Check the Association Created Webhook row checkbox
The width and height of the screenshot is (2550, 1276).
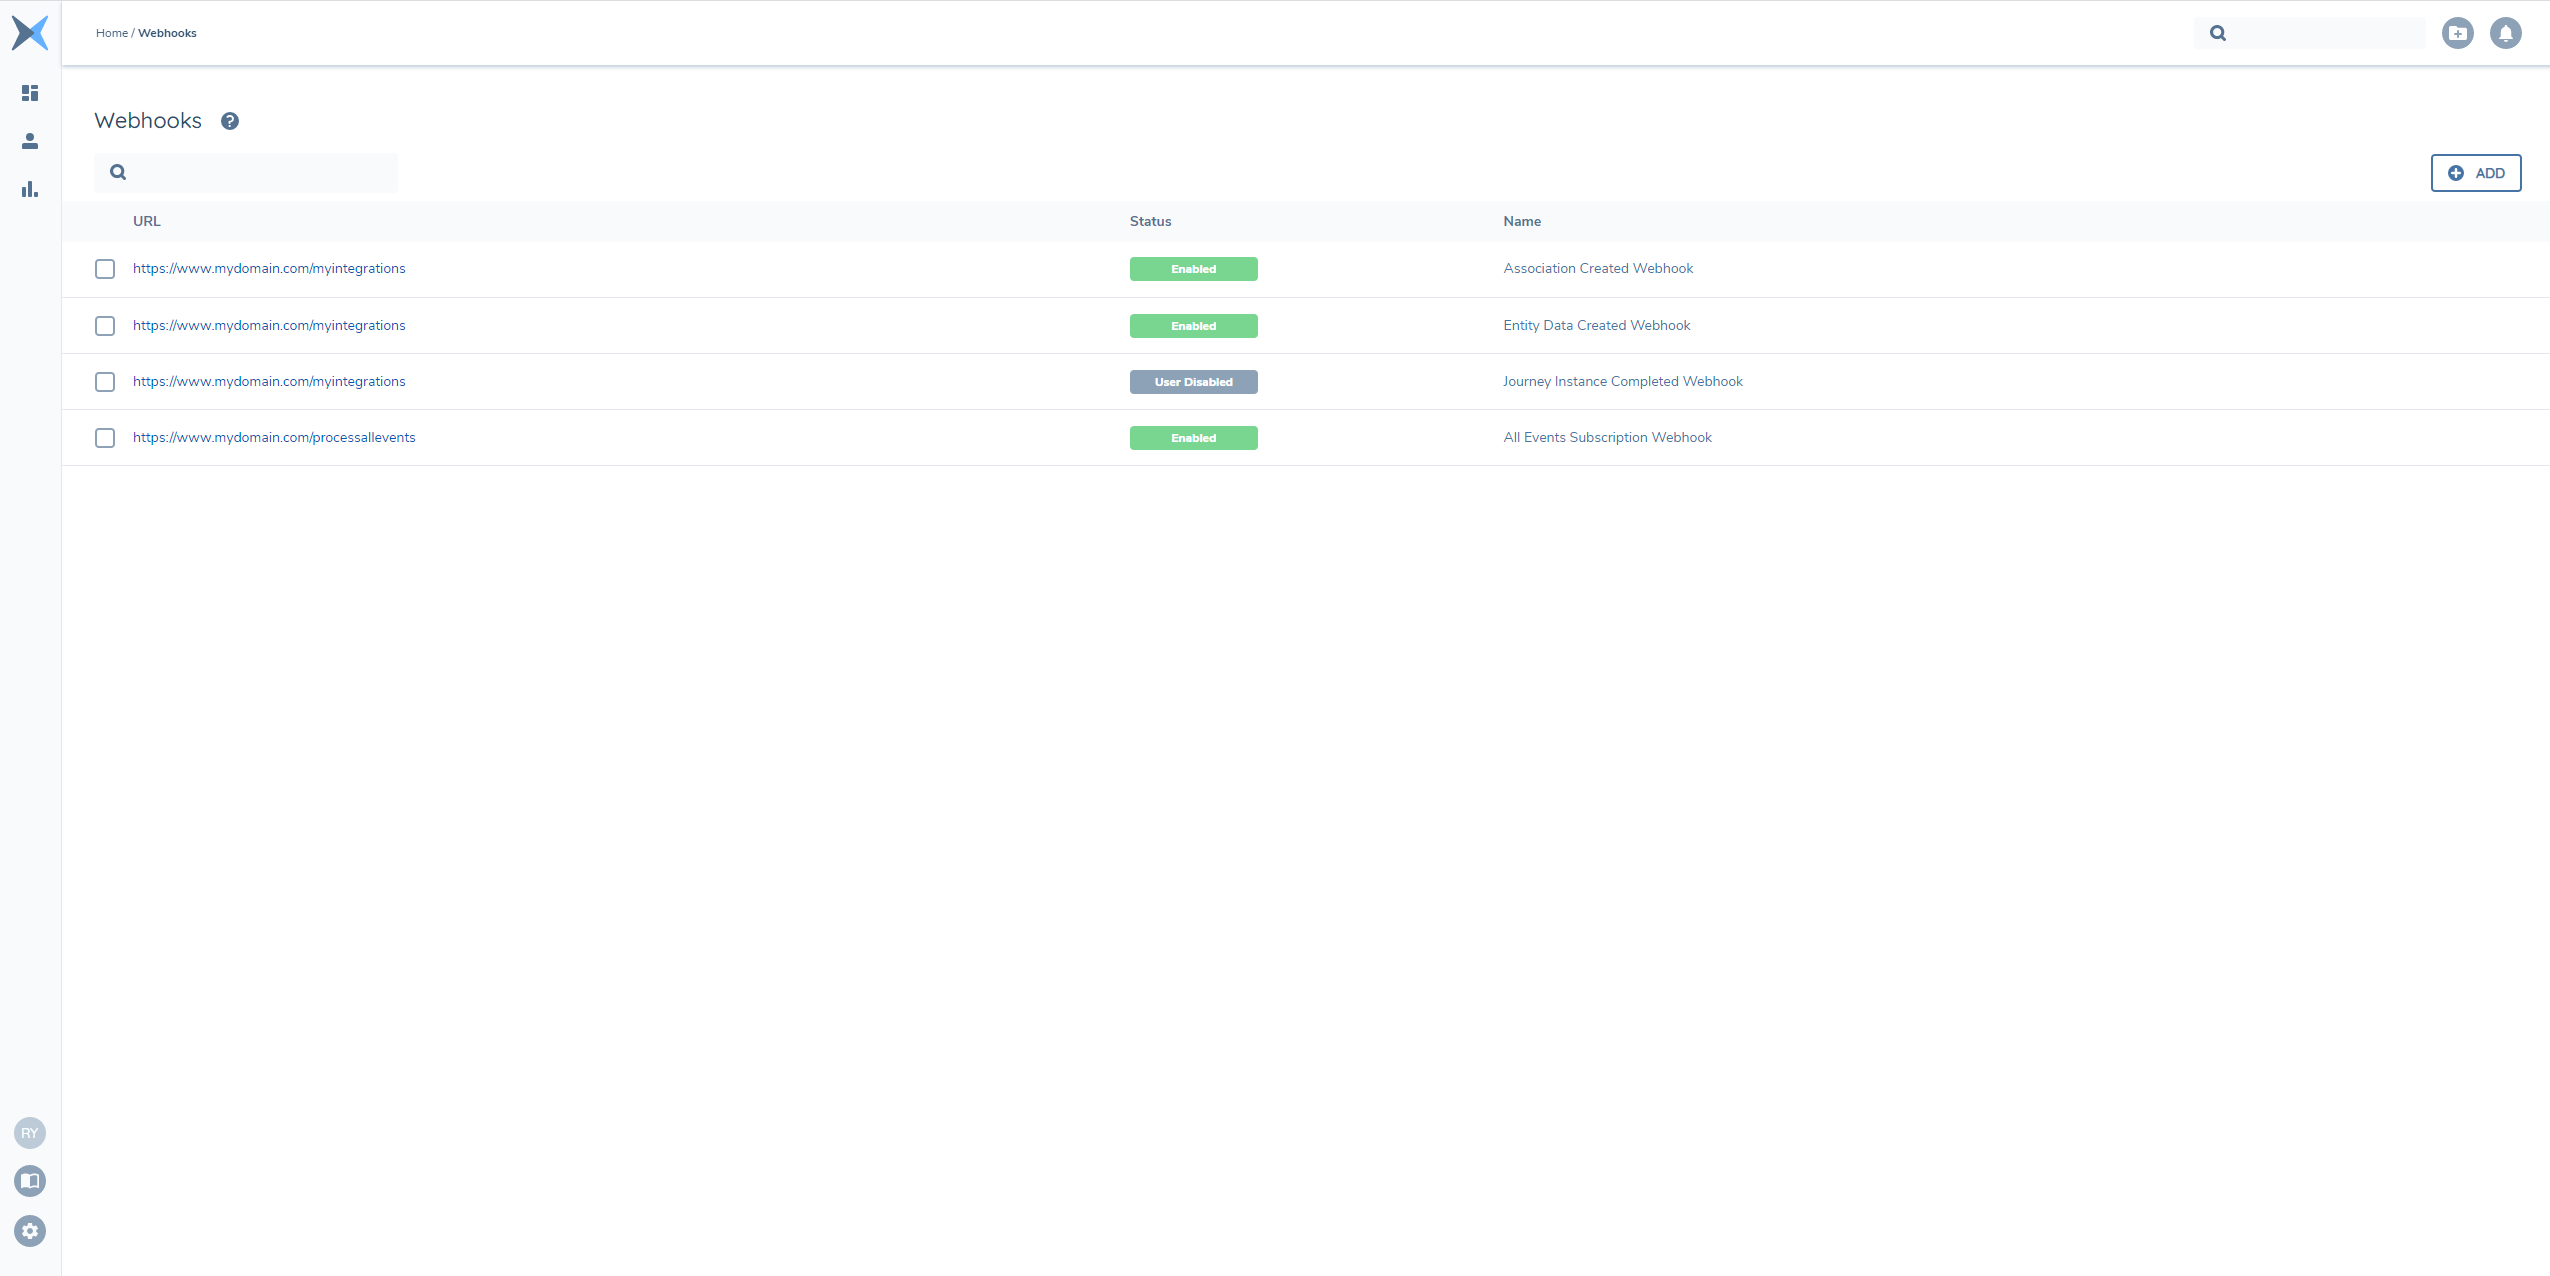105,269
